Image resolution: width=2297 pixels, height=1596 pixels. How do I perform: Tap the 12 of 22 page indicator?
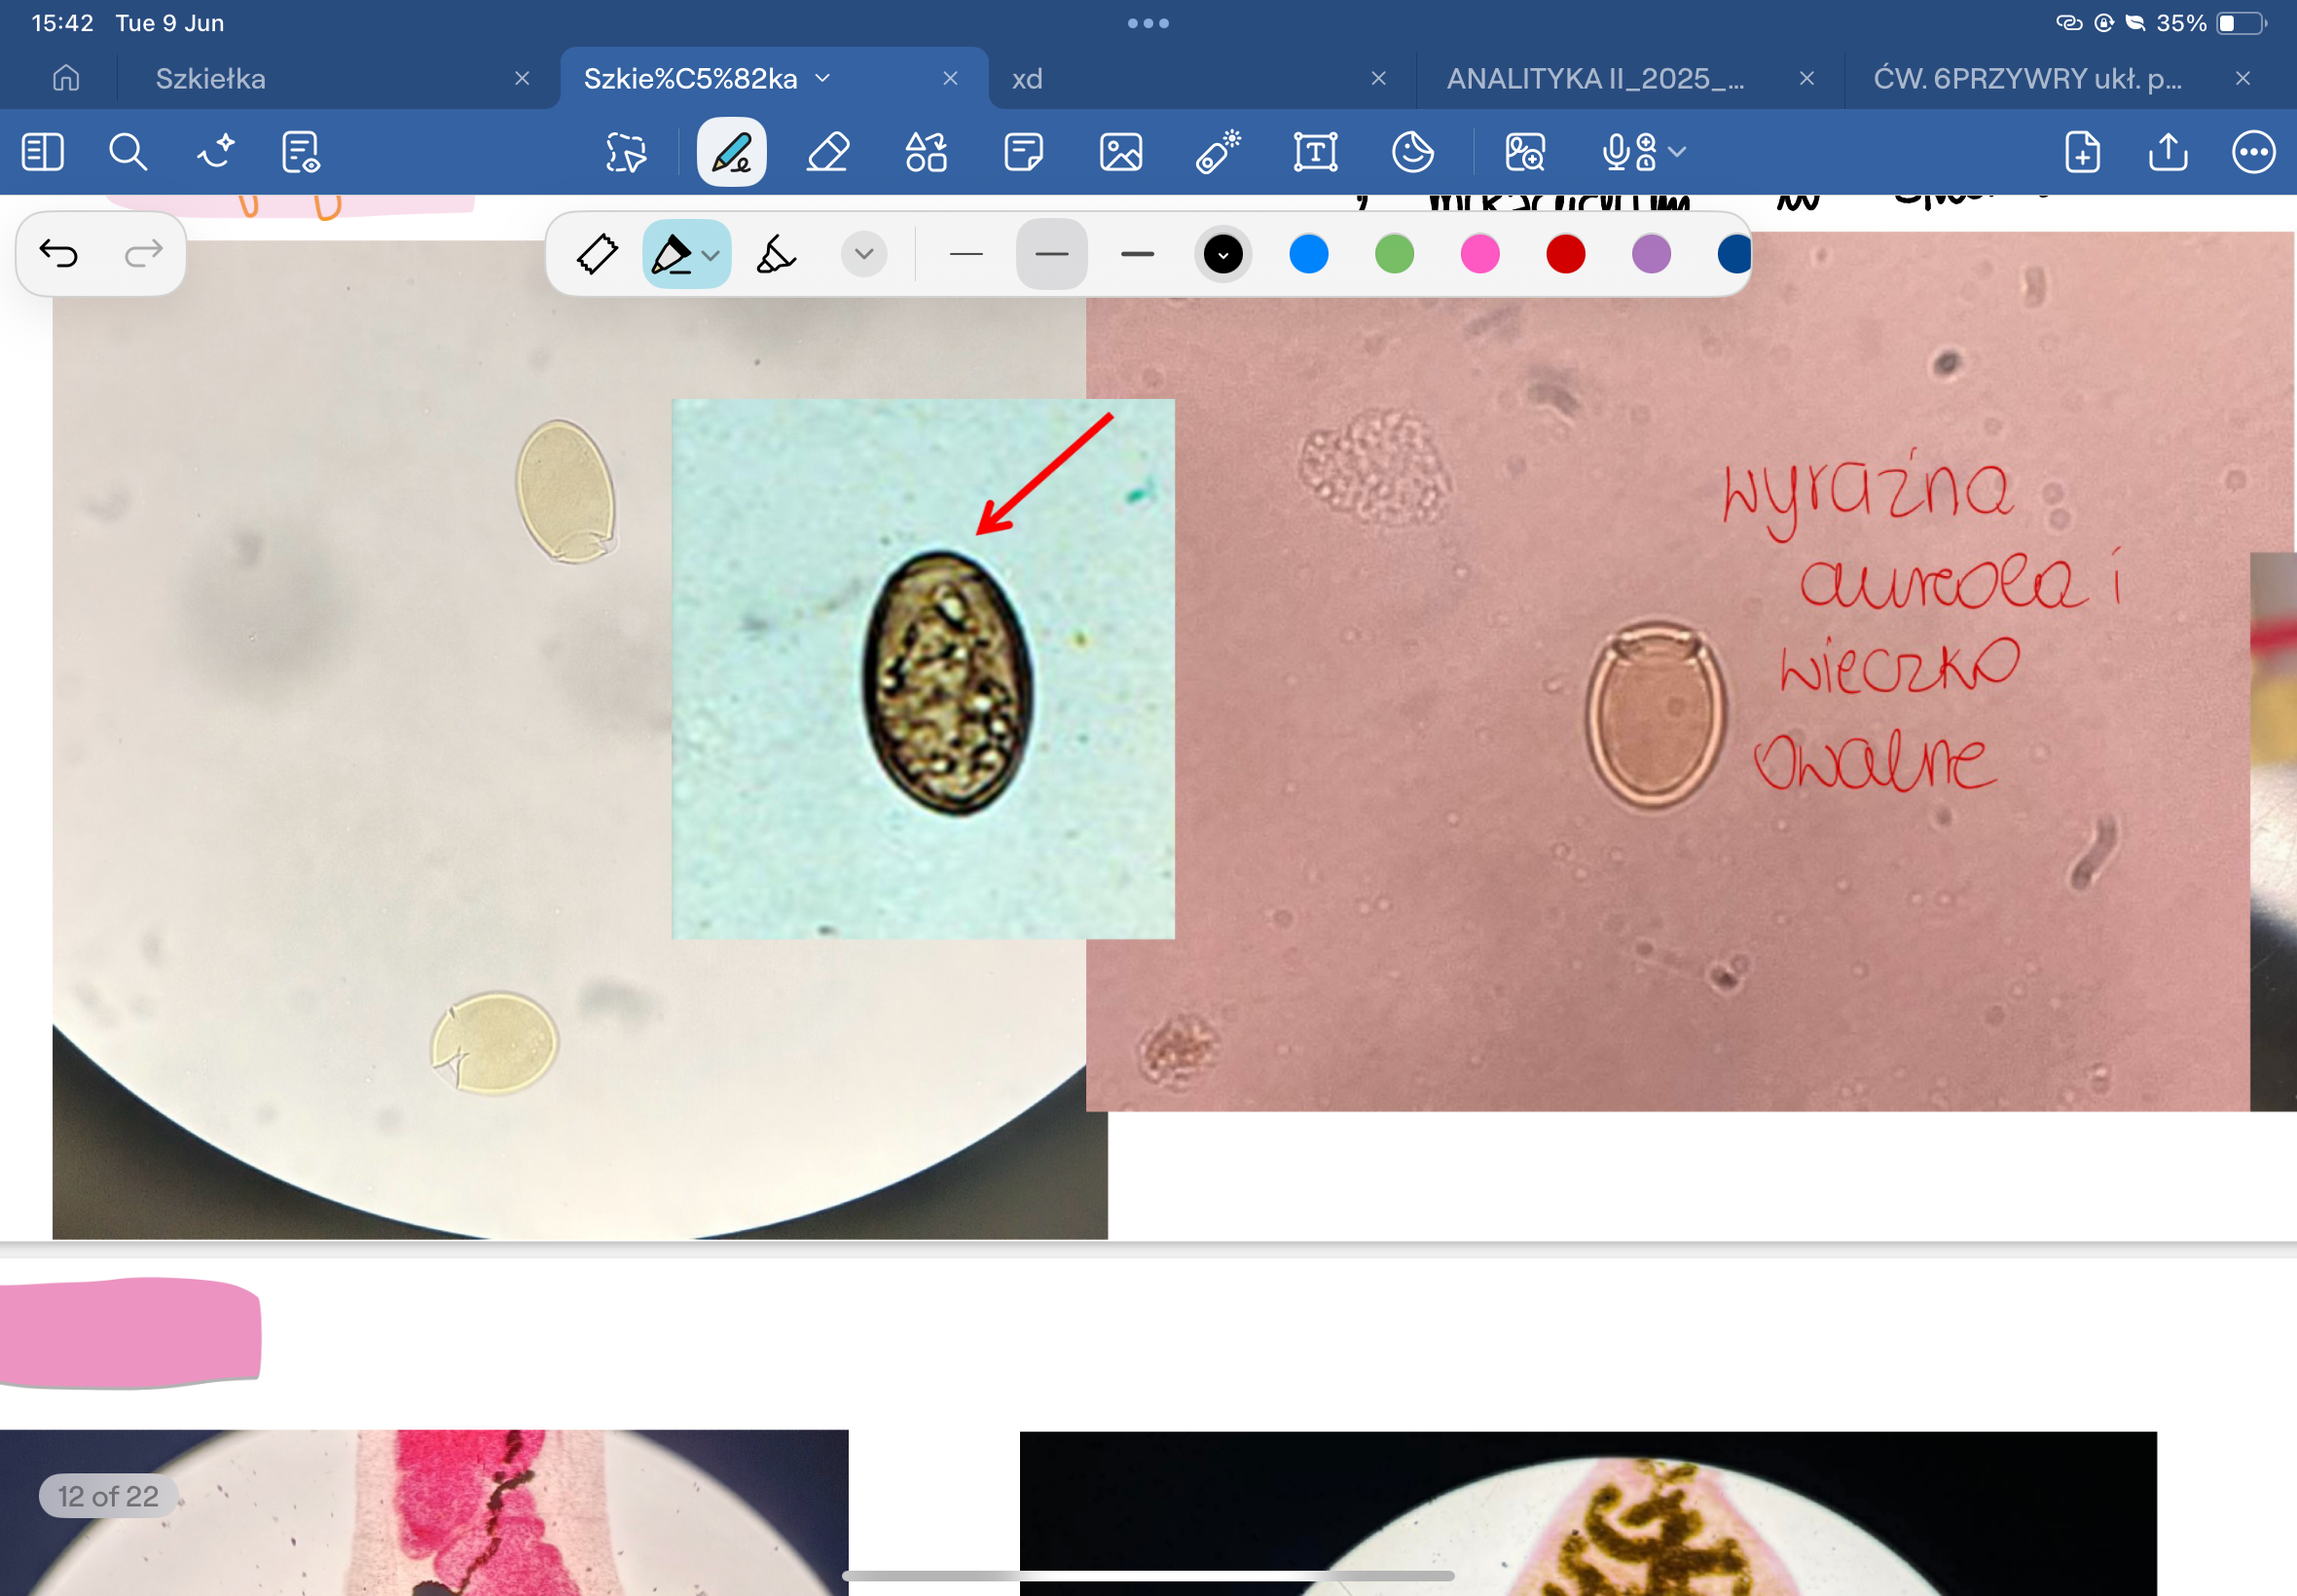coord(108,1495)
